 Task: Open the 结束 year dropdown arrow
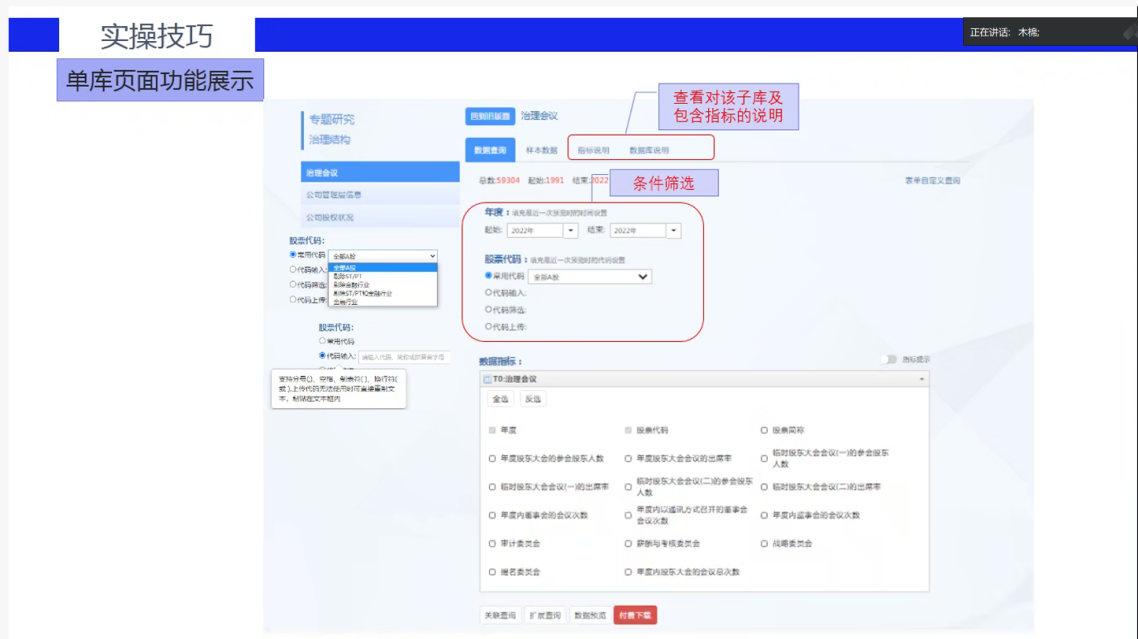(x=673, y=231)
